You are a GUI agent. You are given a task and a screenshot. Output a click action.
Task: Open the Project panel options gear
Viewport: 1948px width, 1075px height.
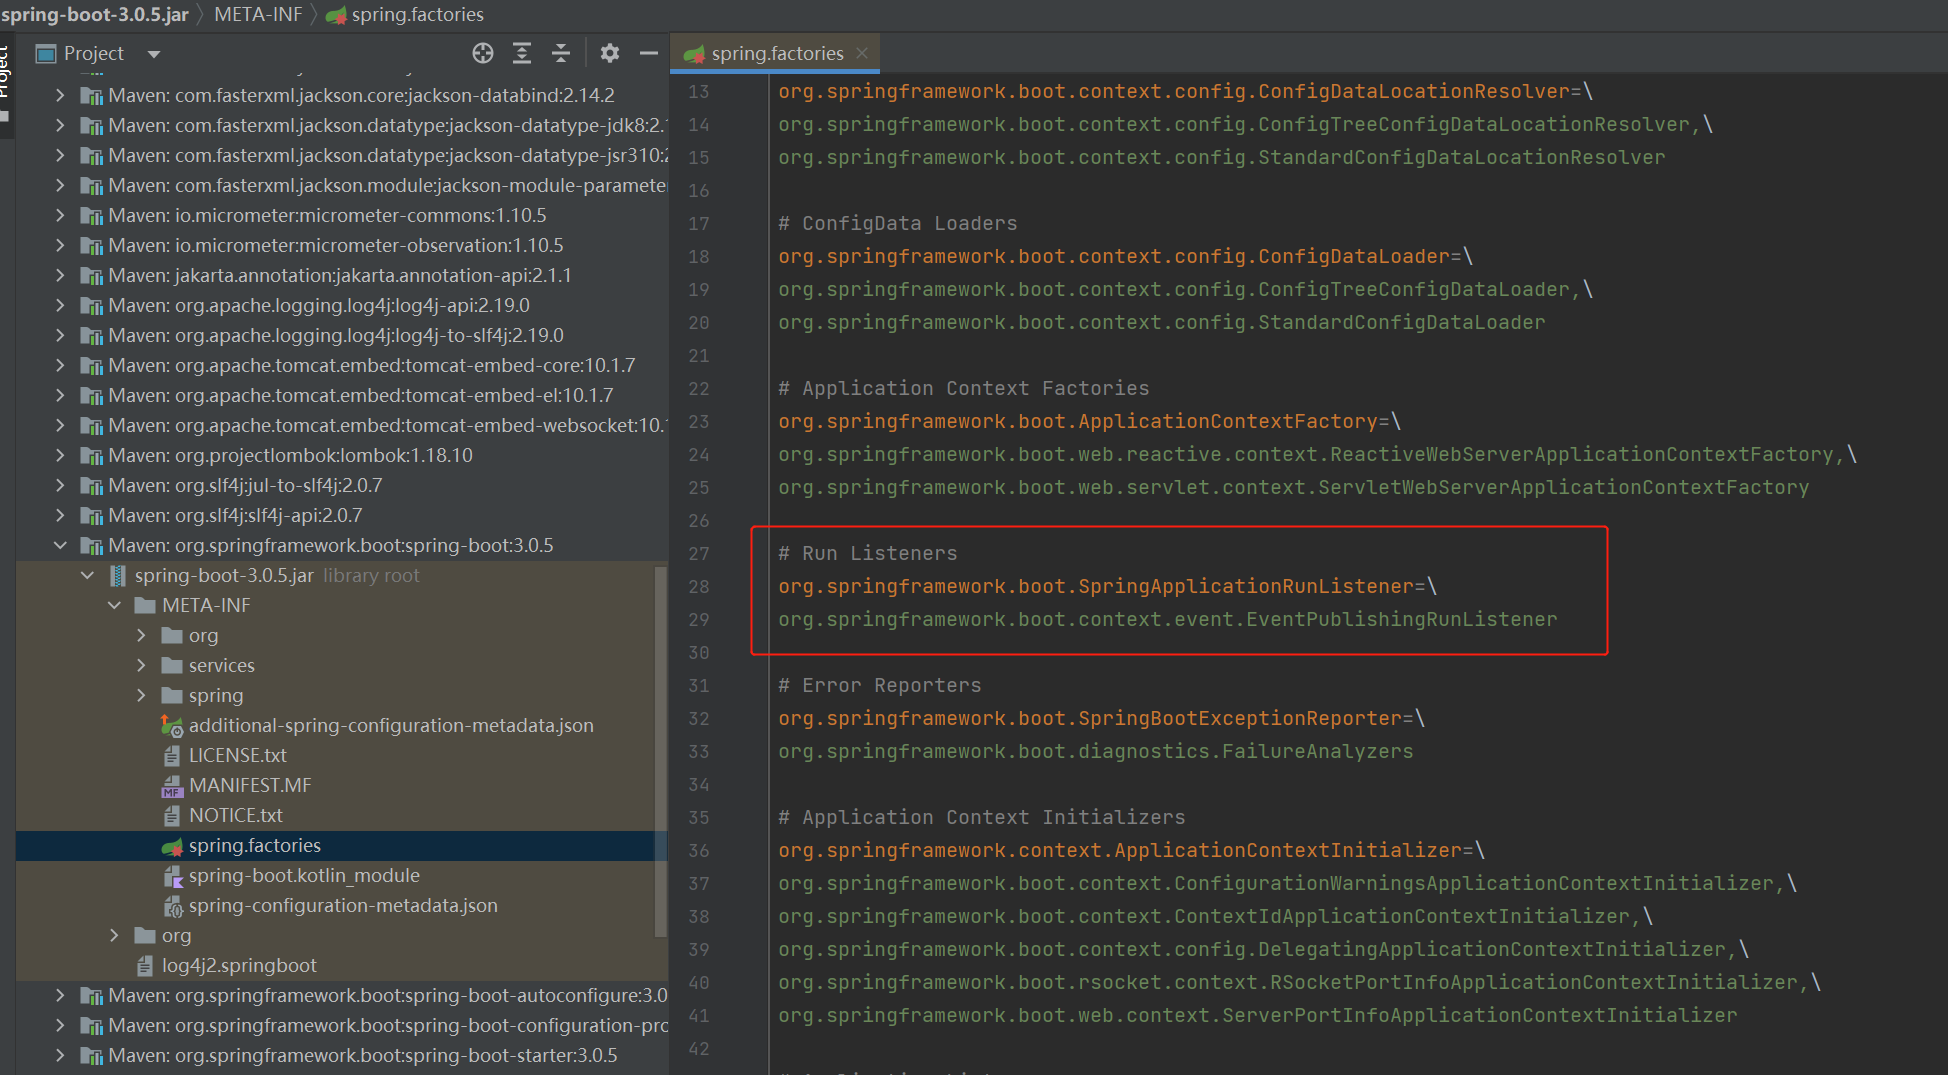click(x=609, y=53)
